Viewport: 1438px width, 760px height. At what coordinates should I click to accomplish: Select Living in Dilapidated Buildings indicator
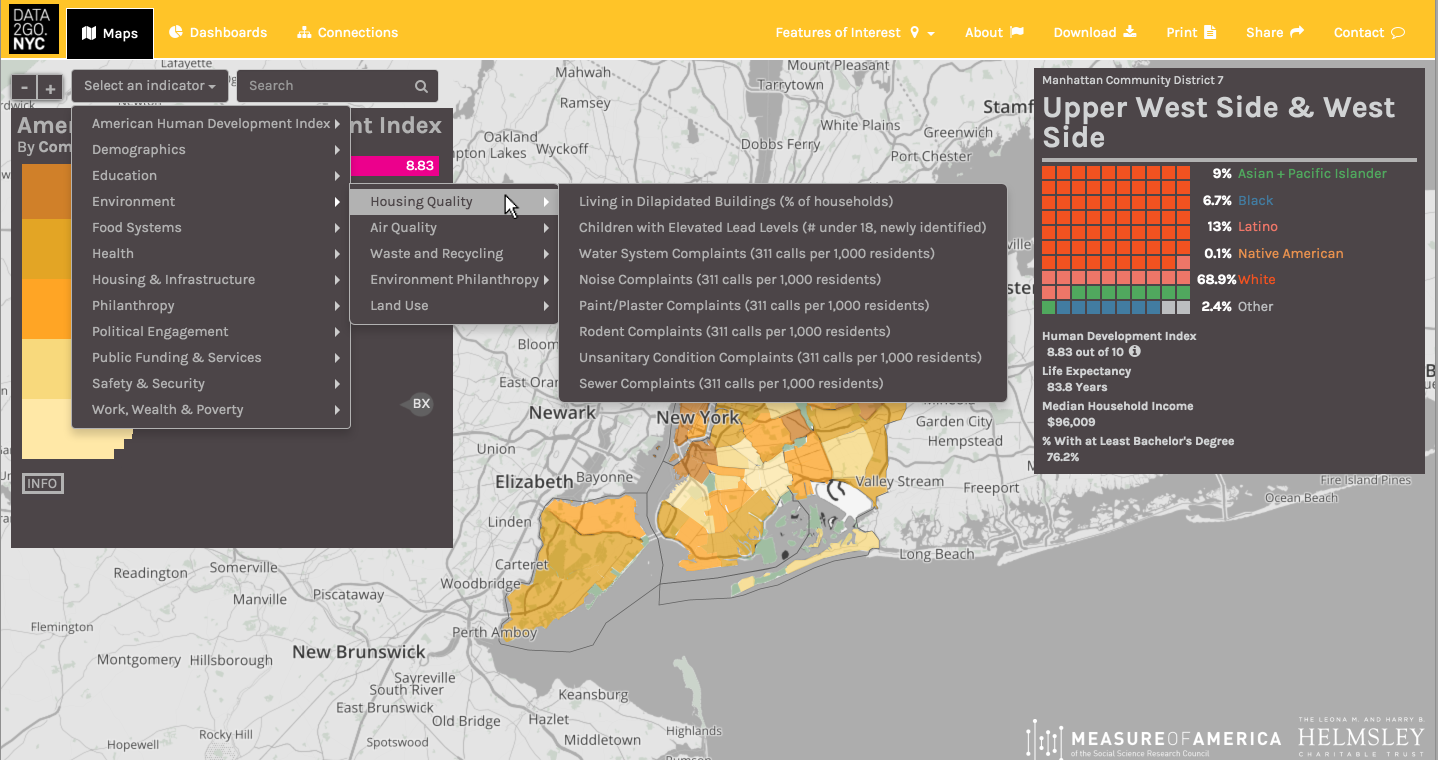782,202
